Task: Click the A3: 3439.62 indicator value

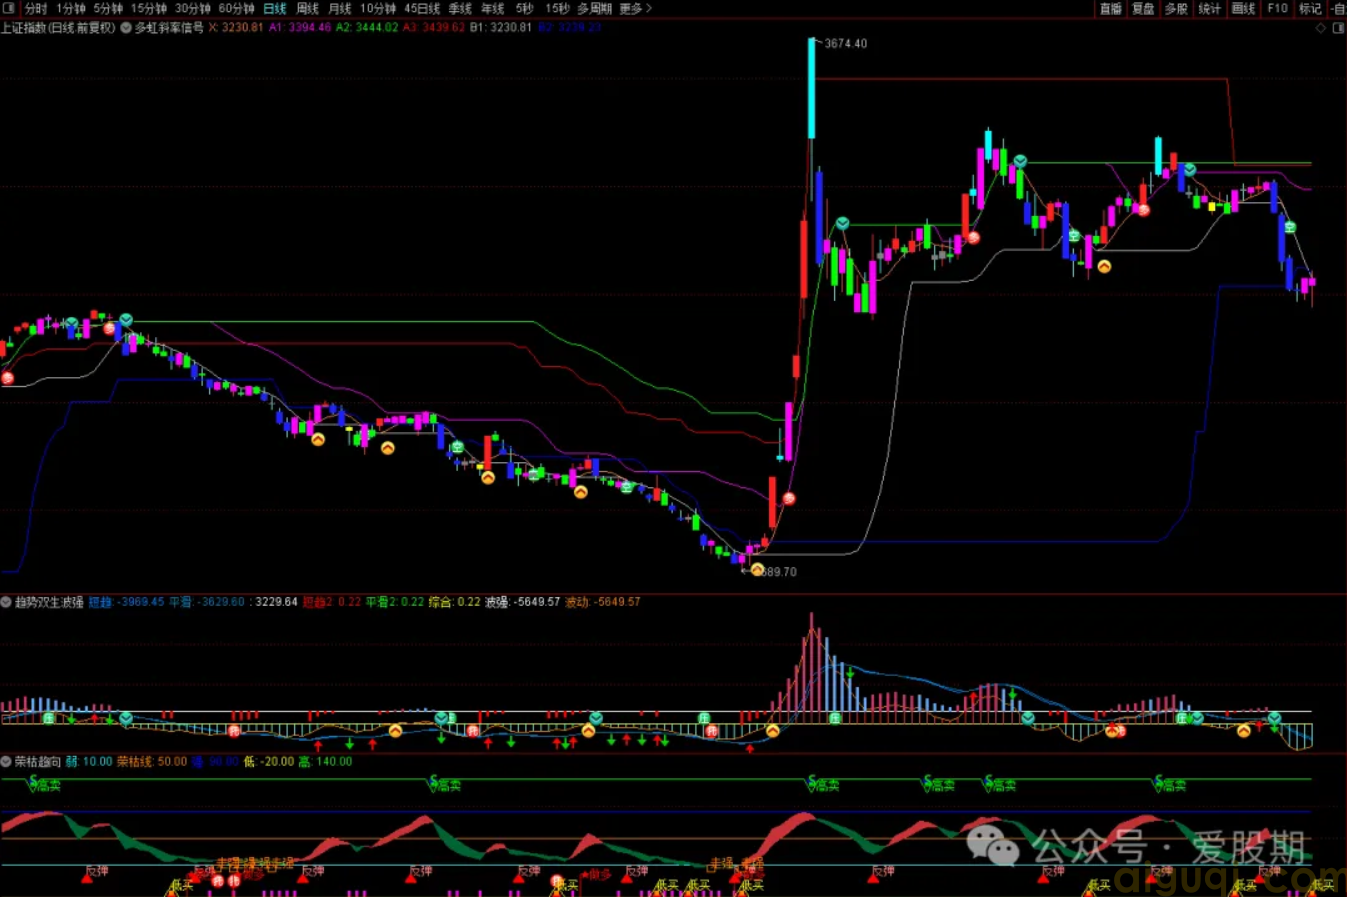Action: click(434, 28)
